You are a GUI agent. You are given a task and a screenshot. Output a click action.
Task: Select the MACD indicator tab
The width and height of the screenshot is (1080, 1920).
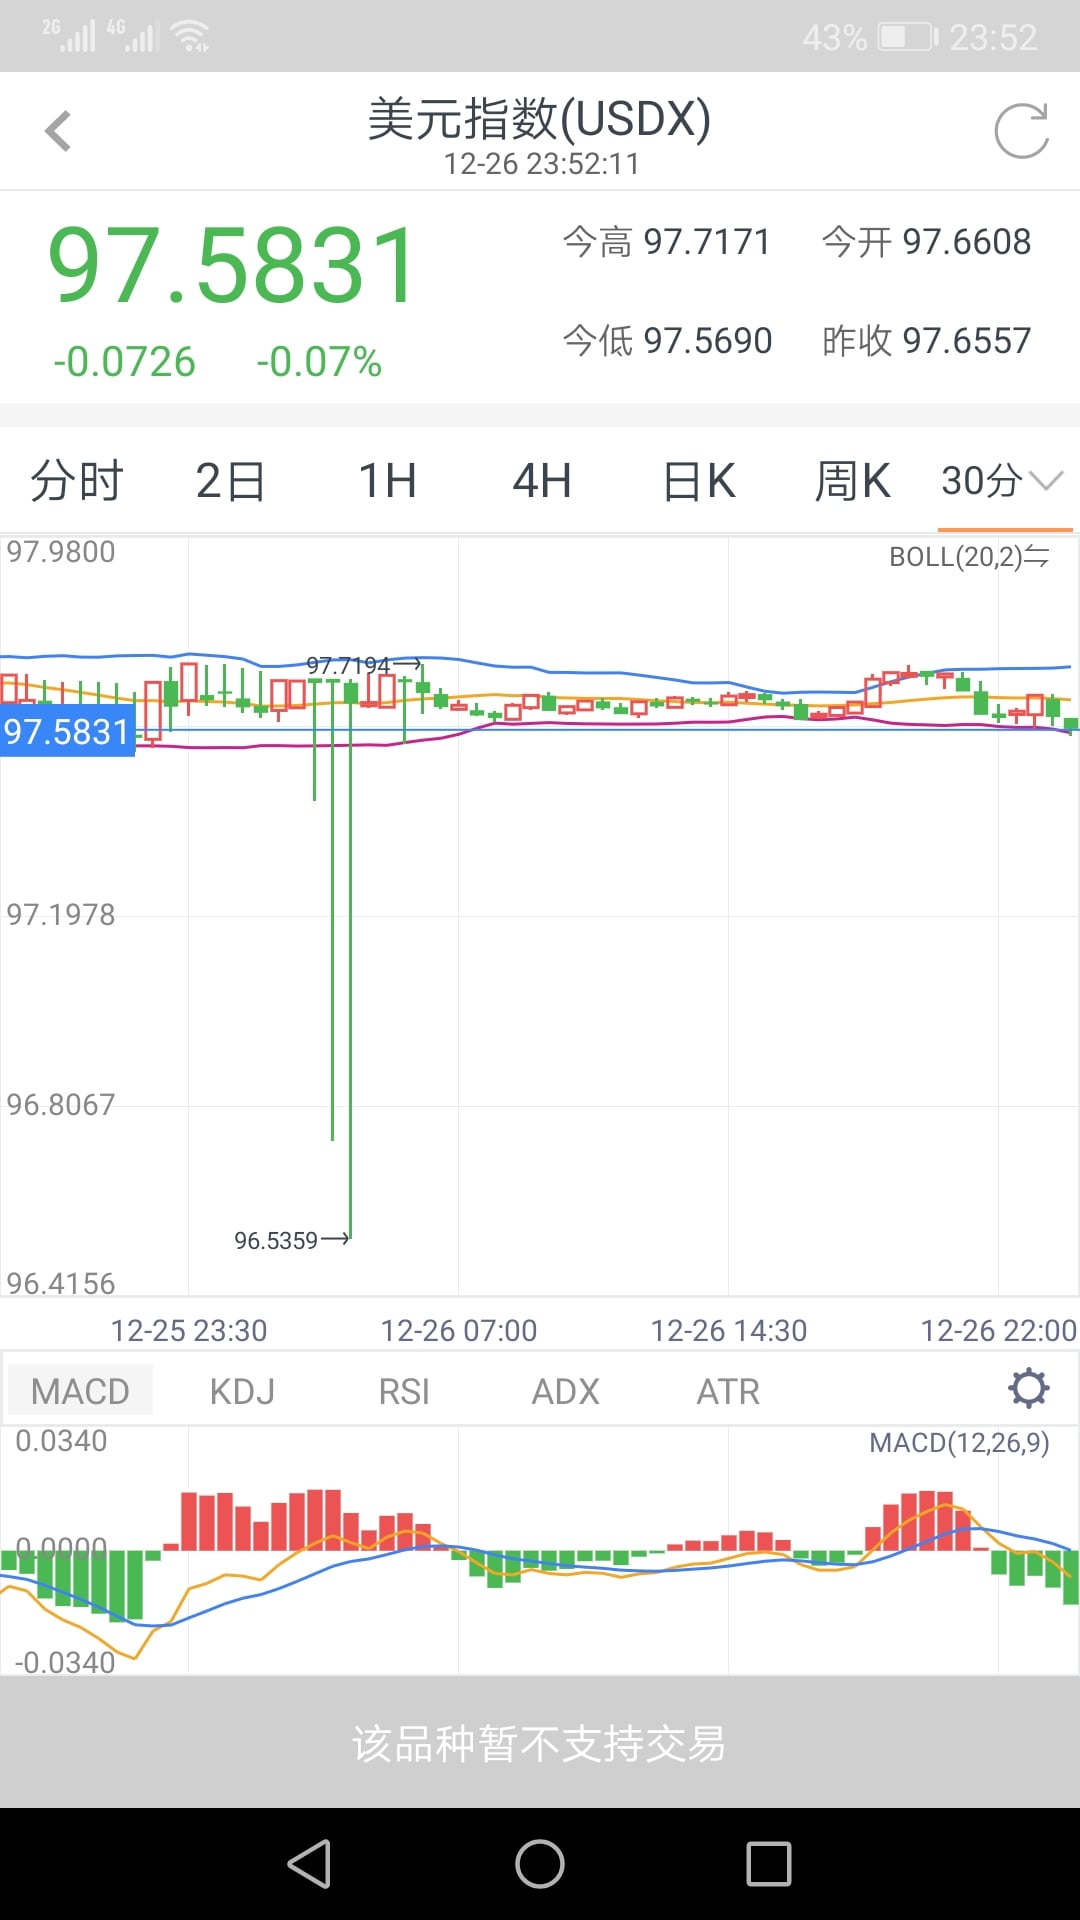tap(80, 1390)
